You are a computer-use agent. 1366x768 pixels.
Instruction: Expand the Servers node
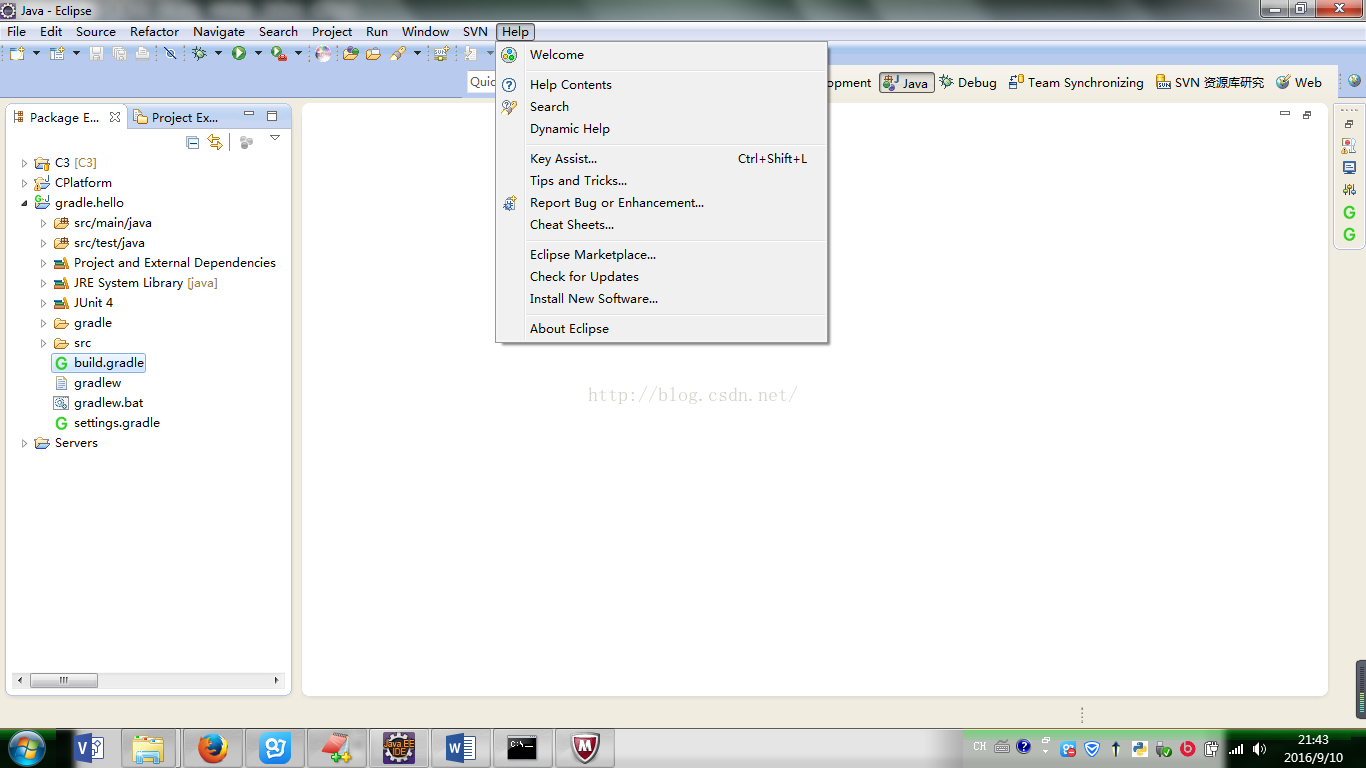[x=25, y=443]
